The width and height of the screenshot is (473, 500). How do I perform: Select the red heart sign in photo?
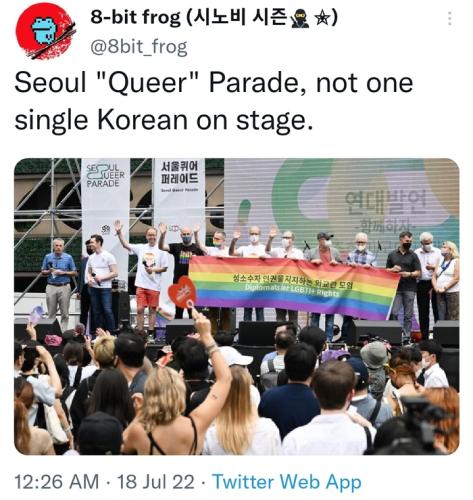click(182, 293)
